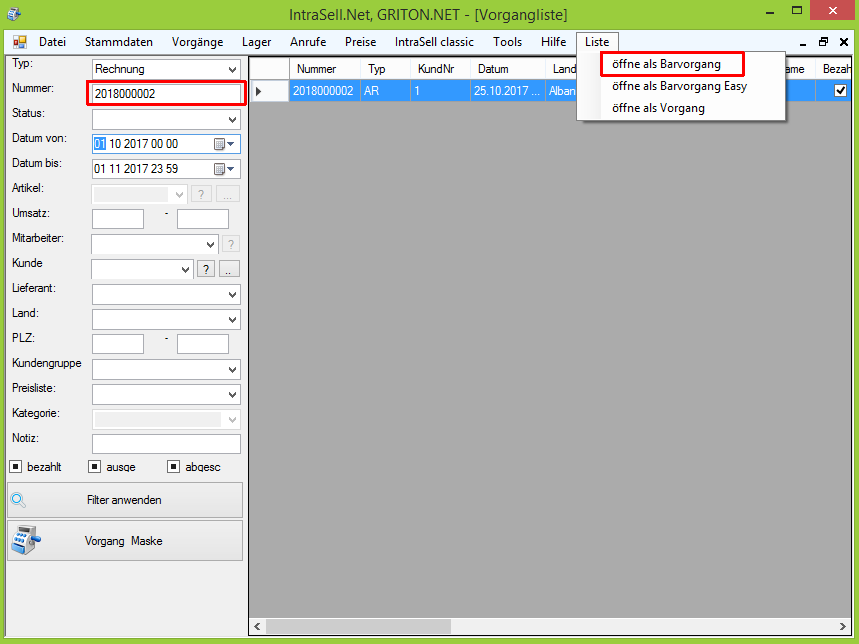
Task: Minimize the inner Vorgangliste child window
Action: 803,42
